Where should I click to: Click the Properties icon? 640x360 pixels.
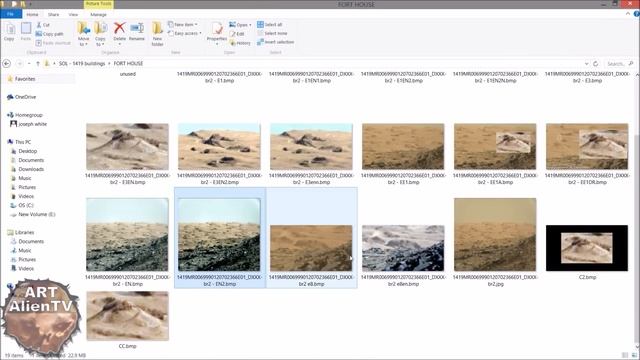(217, 29)
